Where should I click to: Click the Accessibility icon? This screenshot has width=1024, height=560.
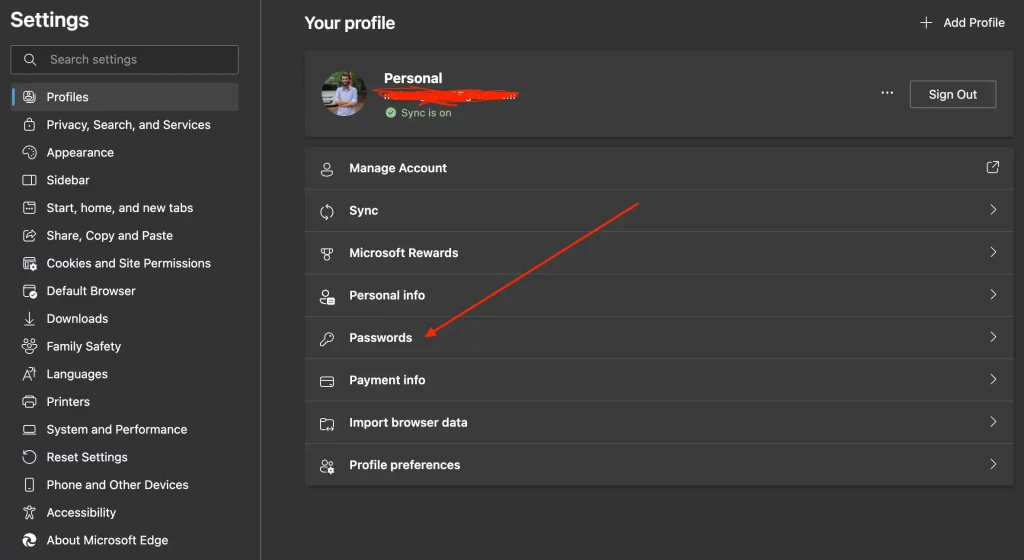point(29,512)
